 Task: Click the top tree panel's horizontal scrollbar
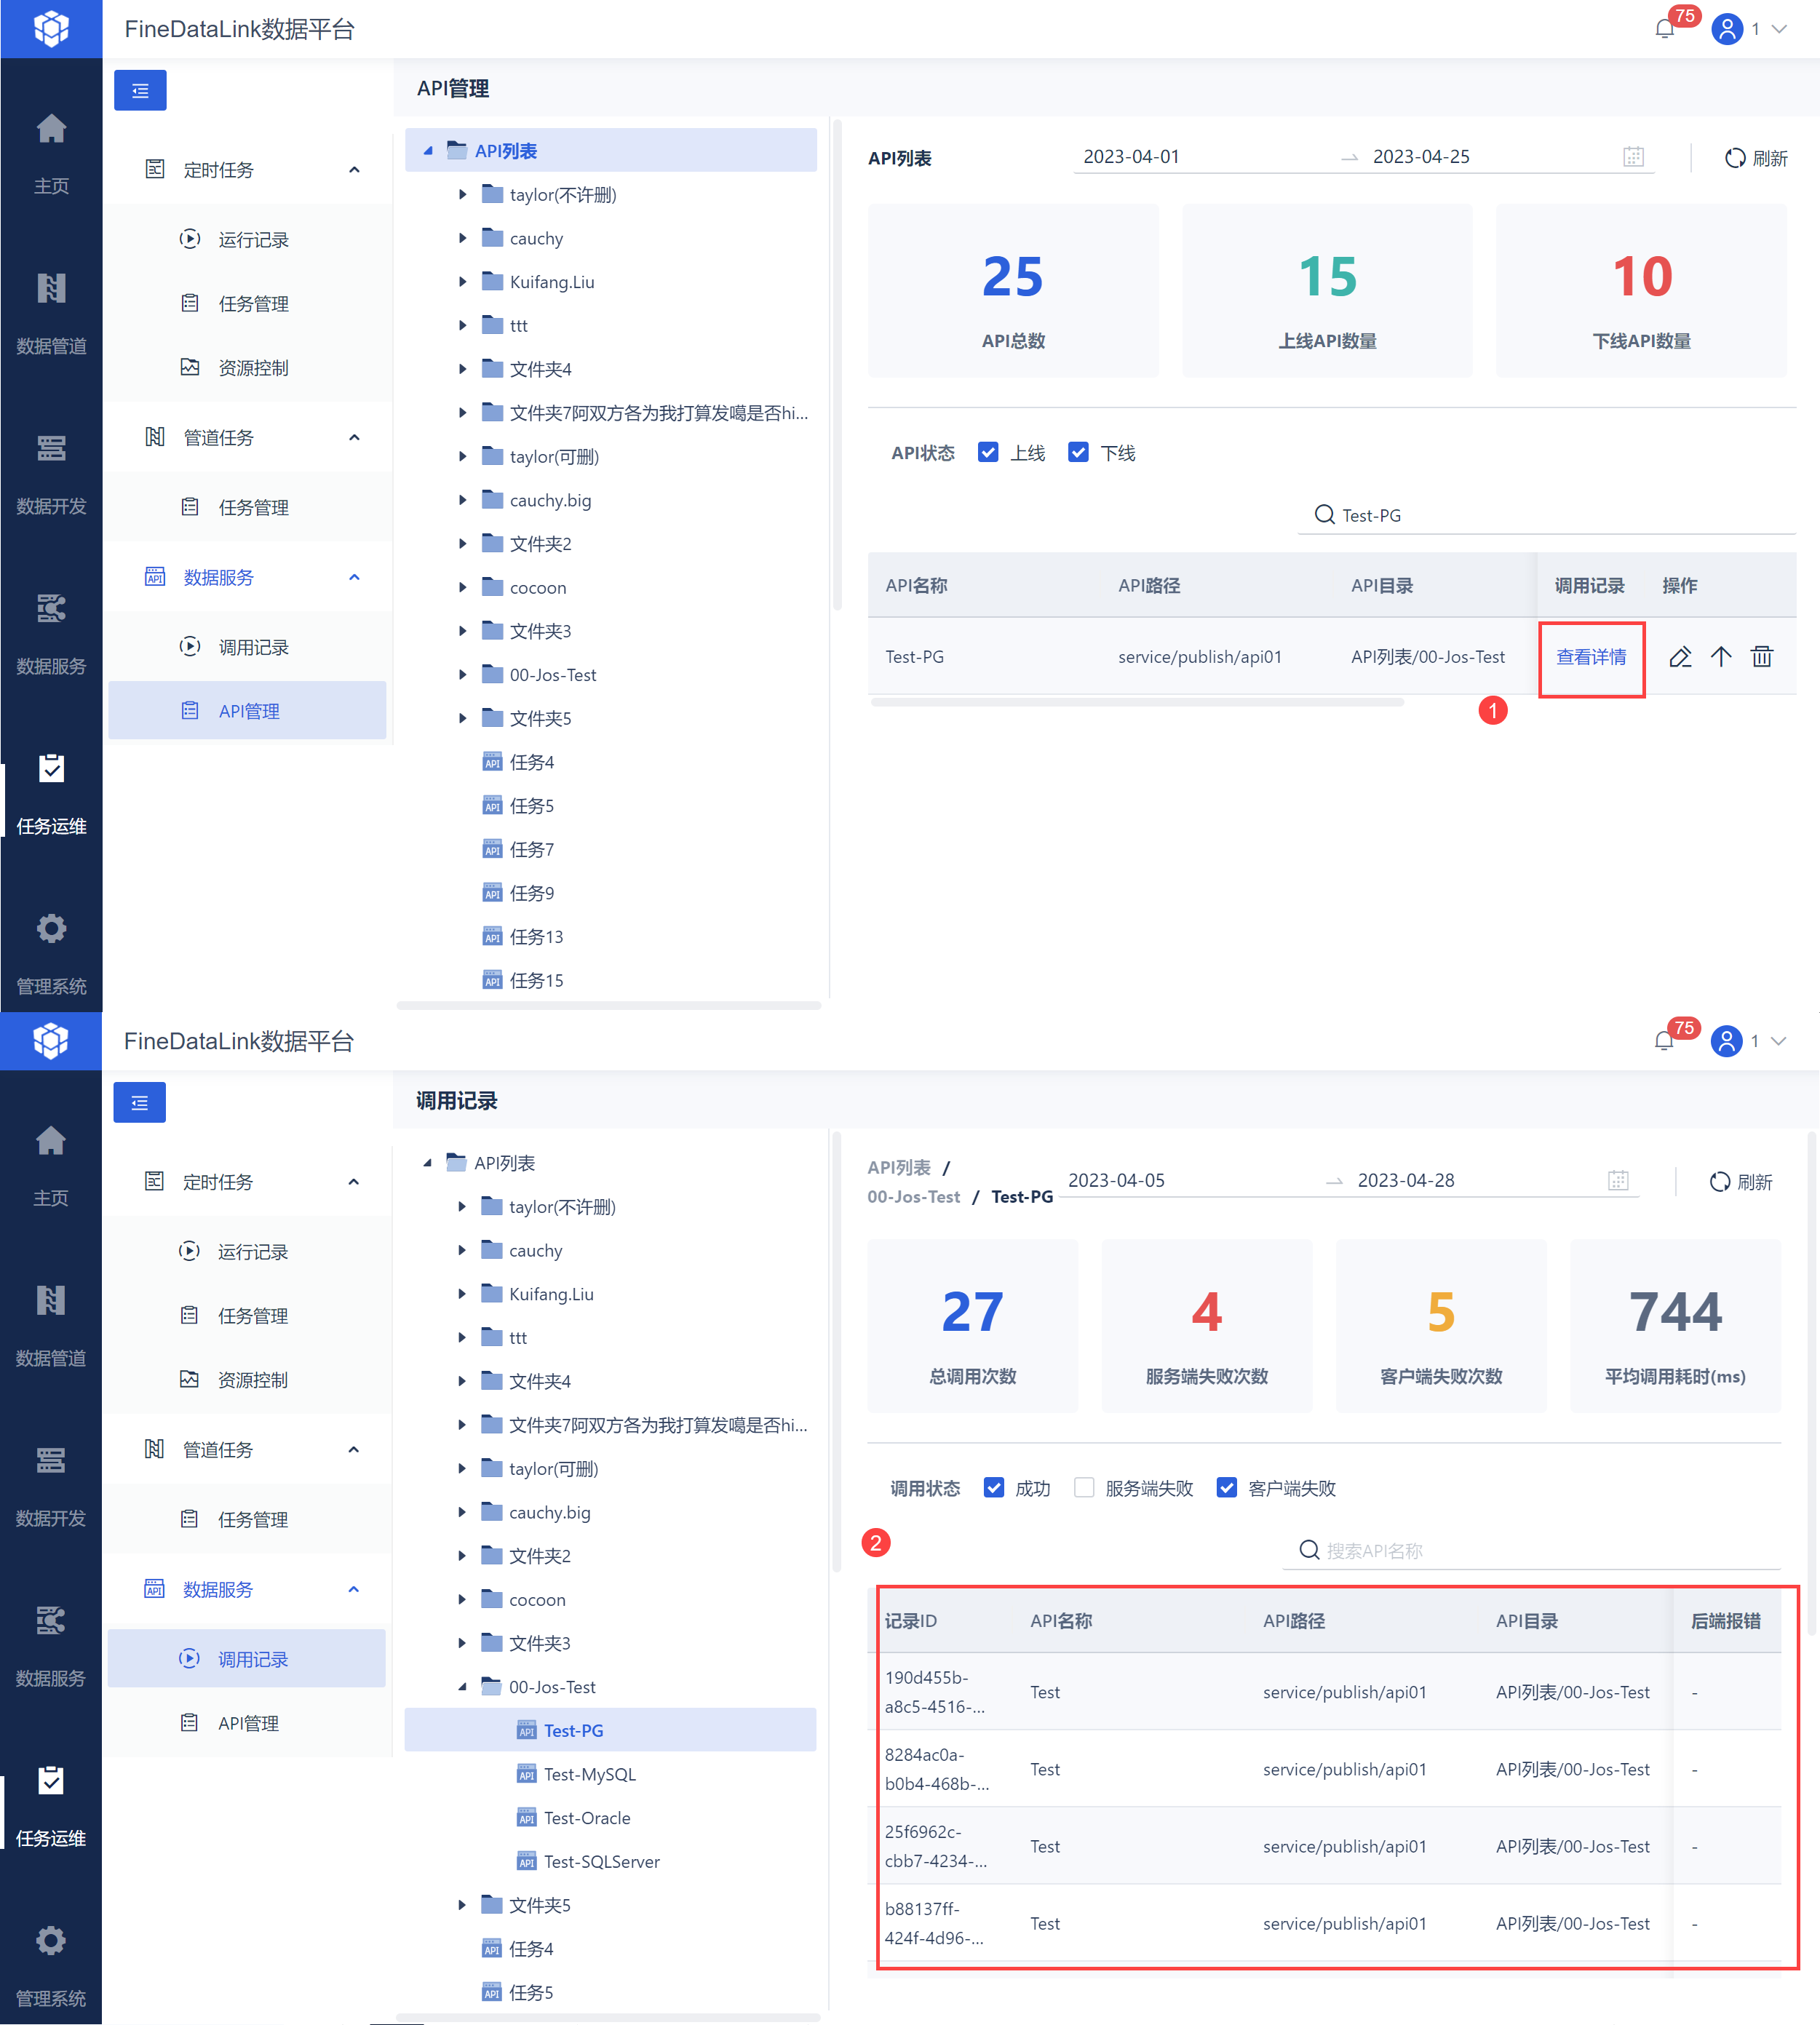coord(609,1005)
